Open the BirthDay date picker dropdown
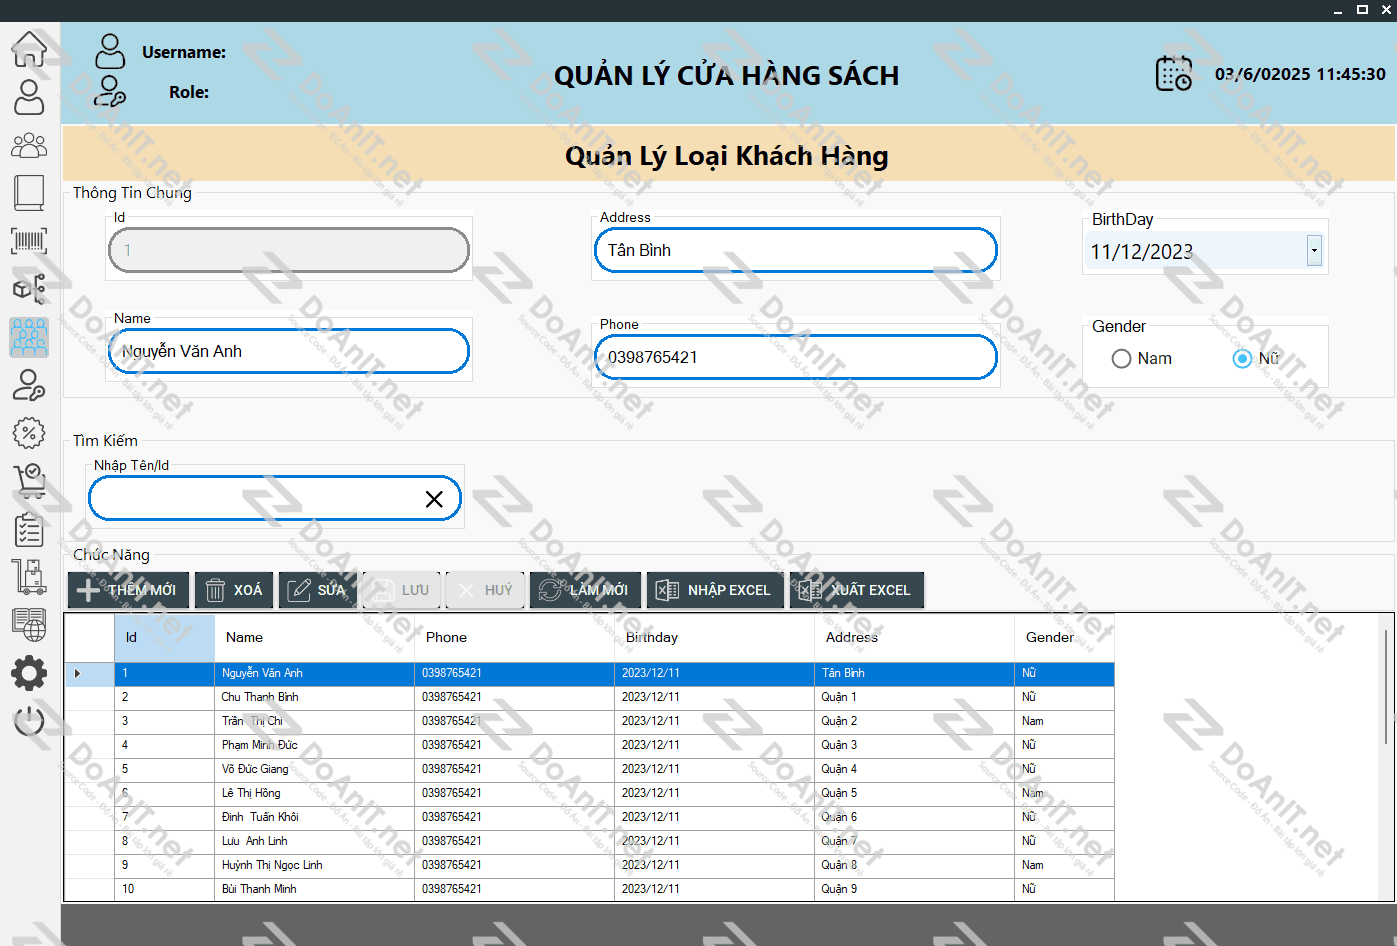 (x=1314, y=251)
